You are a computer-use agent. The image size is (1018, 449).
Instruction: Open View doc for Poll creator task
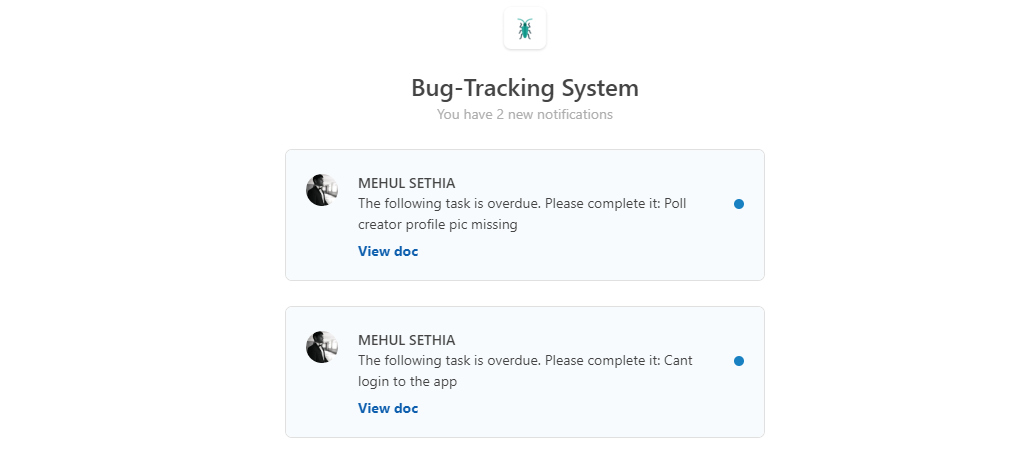point(388,252)
